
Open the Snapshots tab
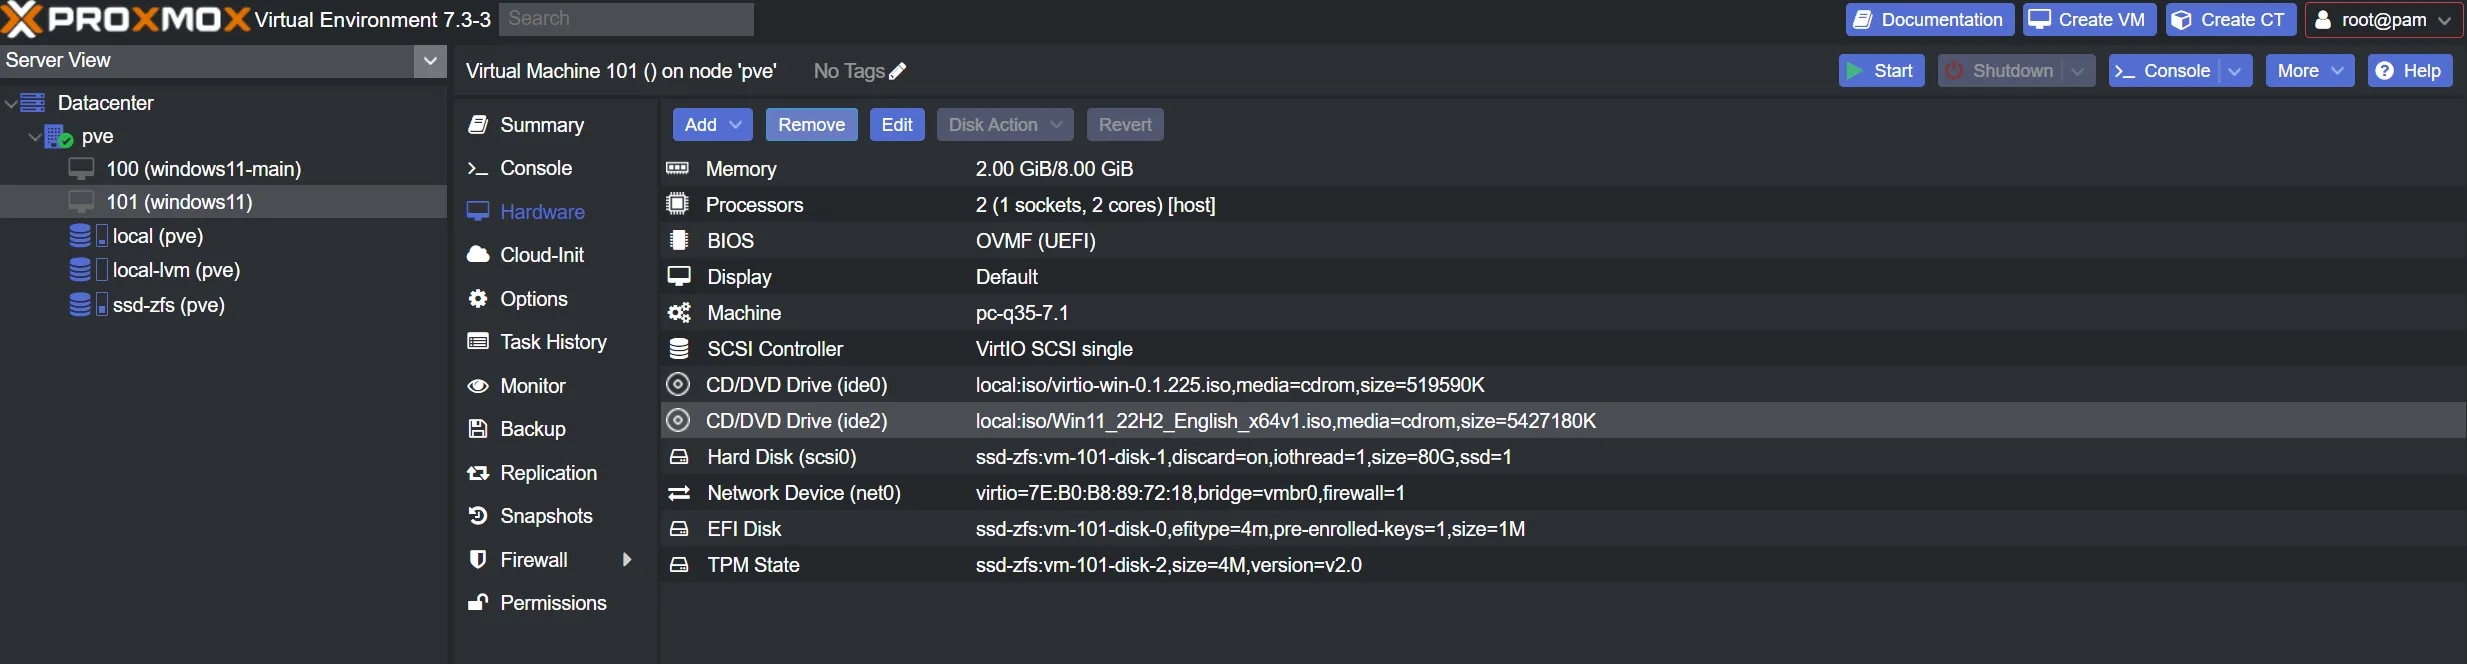pyautogui.click(x=546, y=516)
